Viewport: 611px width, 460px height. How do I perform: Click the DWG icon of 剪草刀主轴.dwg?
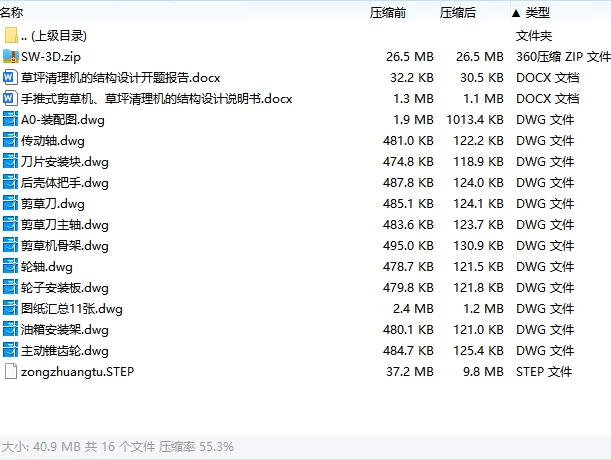click(x=10, y=225)
